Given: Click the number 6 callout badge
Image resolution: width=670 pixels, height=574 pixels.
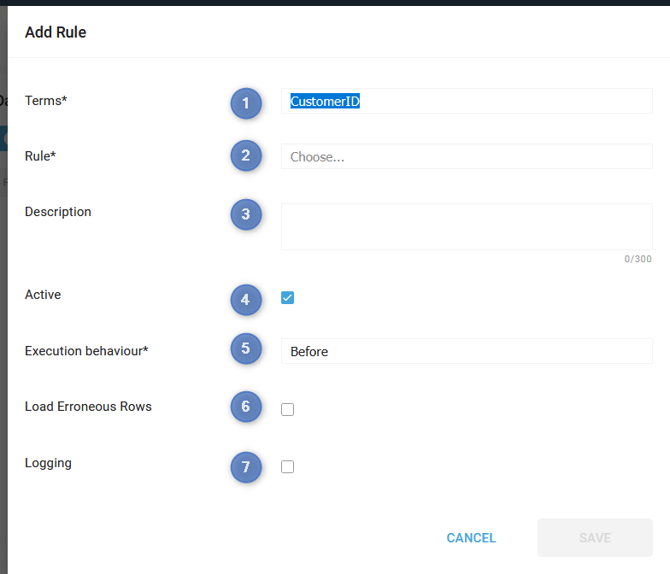Looking at the screenshot, I should 246,407.
